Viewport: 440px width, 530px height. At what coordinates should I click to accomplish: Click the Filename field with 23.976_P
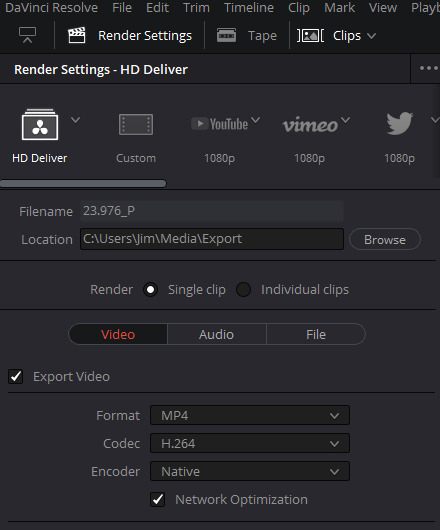(212, 211)
